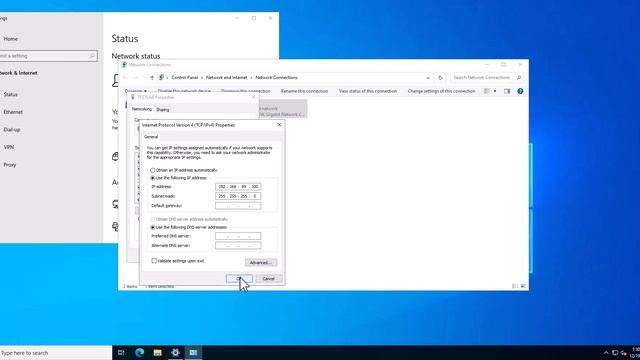Click Network and Internet in breadcrumb

(227, 78)
